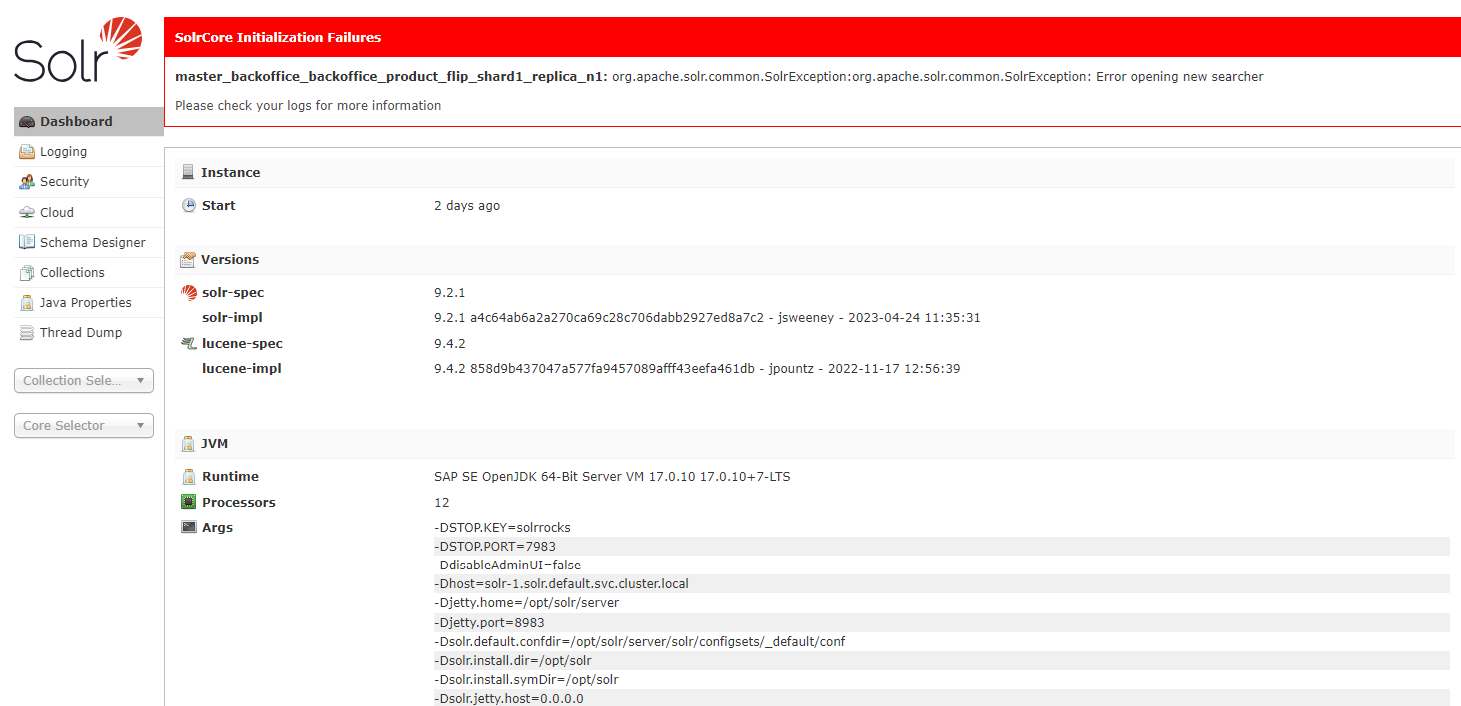Screen dimensions: 1461x706
Task: Click the JVM section heading
Action: [x=215, y=443]
